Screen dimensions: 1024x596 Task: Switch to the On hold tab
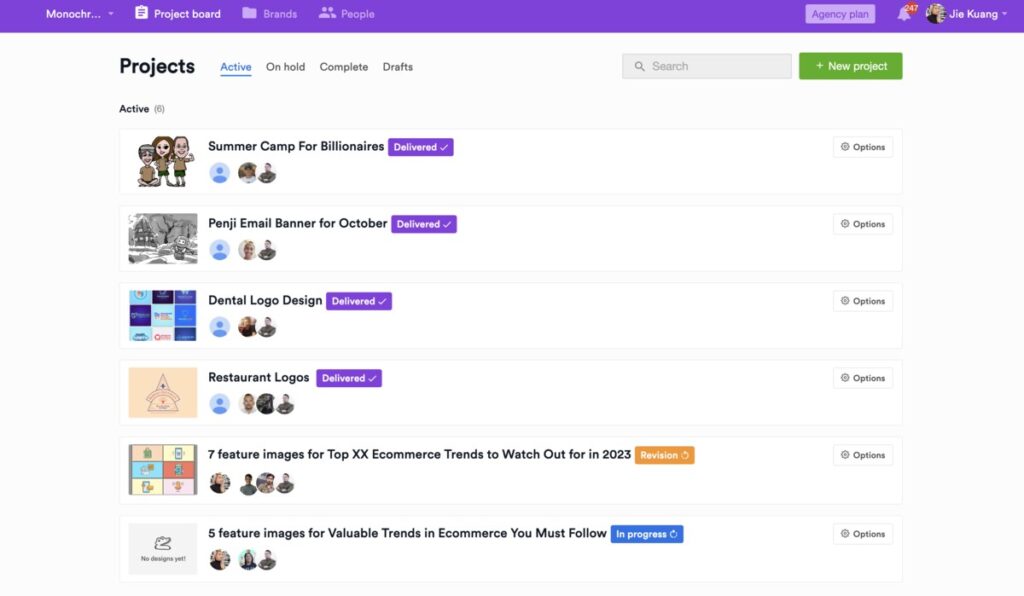(x=285, y=67)
